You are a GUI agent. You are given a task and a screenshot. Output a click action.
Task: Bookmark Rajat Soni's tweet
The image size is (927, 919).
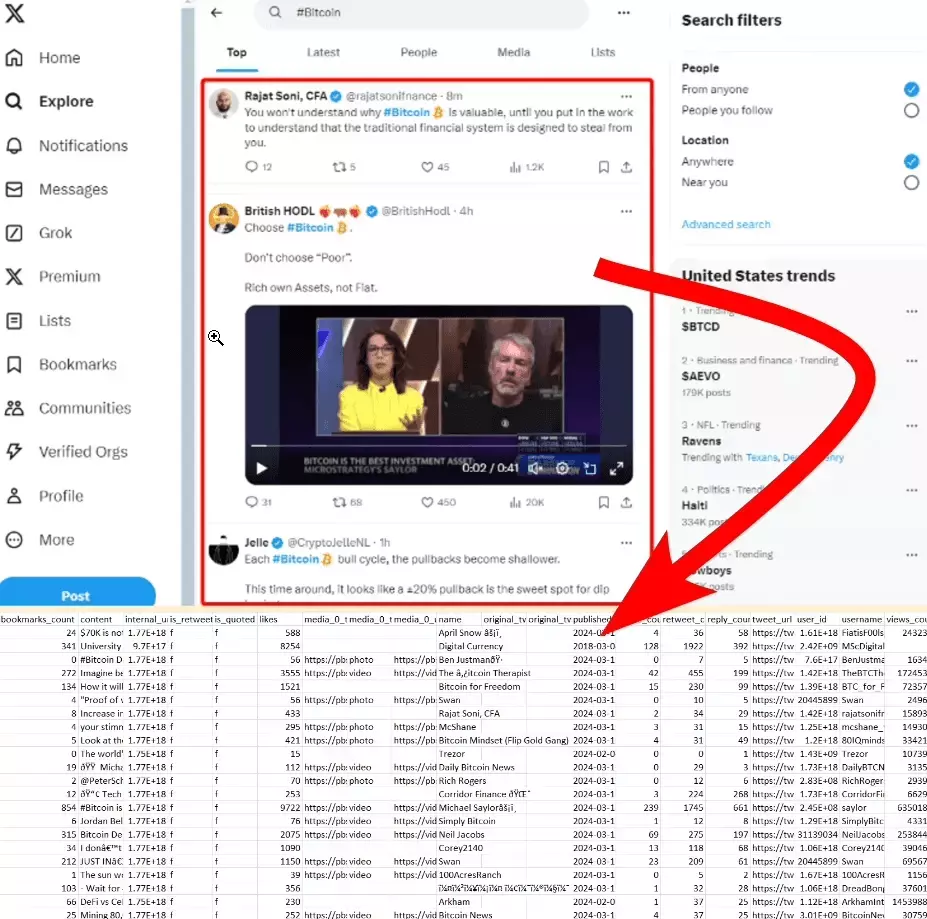603,168
